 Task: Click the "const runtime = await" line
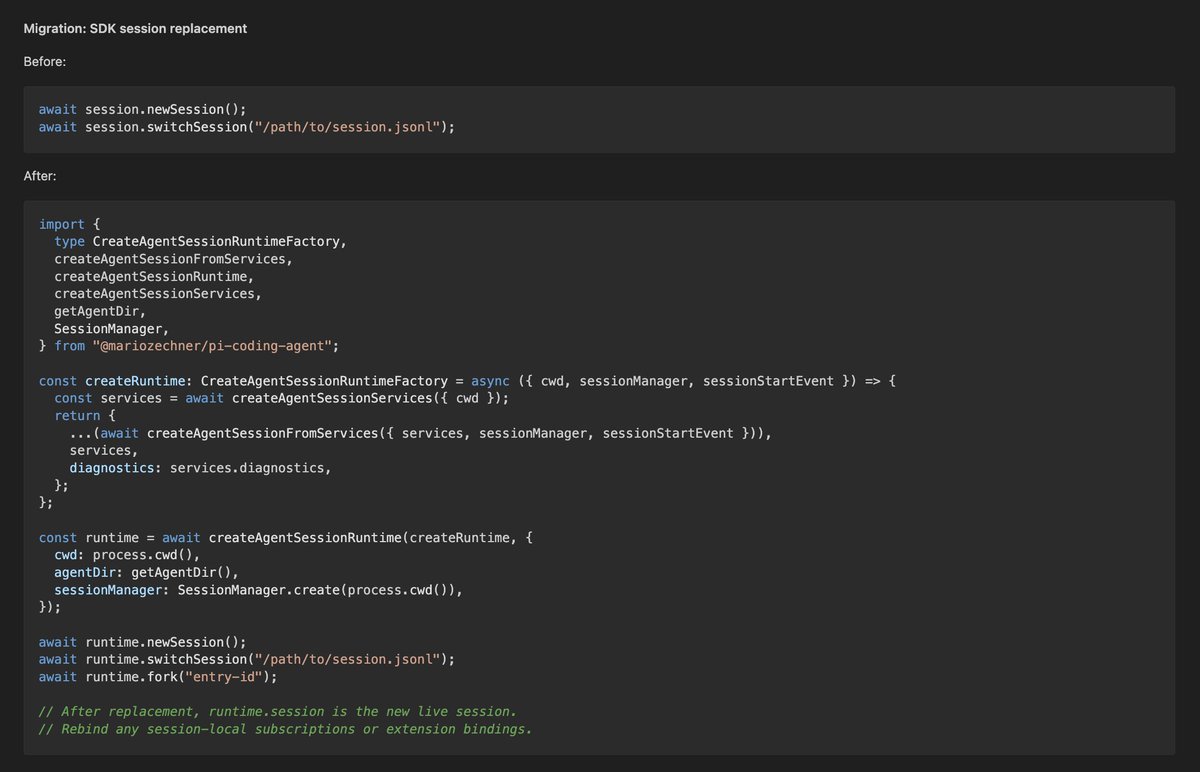click(286, 537)
